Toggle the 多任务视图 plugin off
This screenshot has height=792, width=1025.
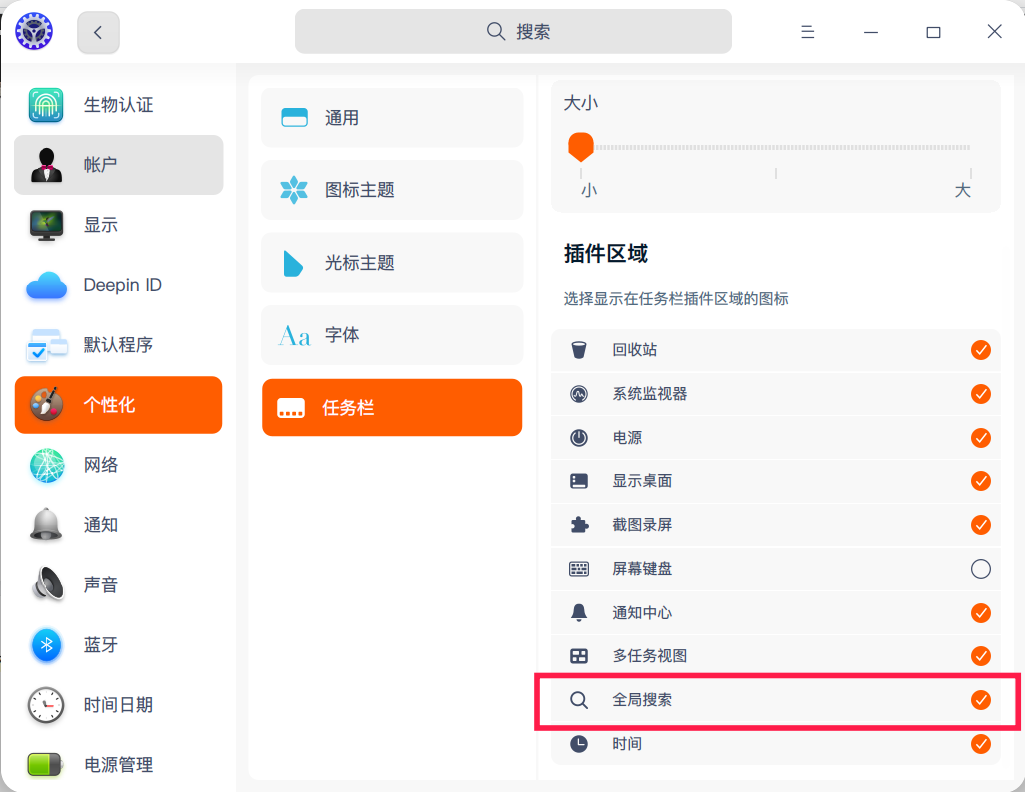[x=980, y=656]
